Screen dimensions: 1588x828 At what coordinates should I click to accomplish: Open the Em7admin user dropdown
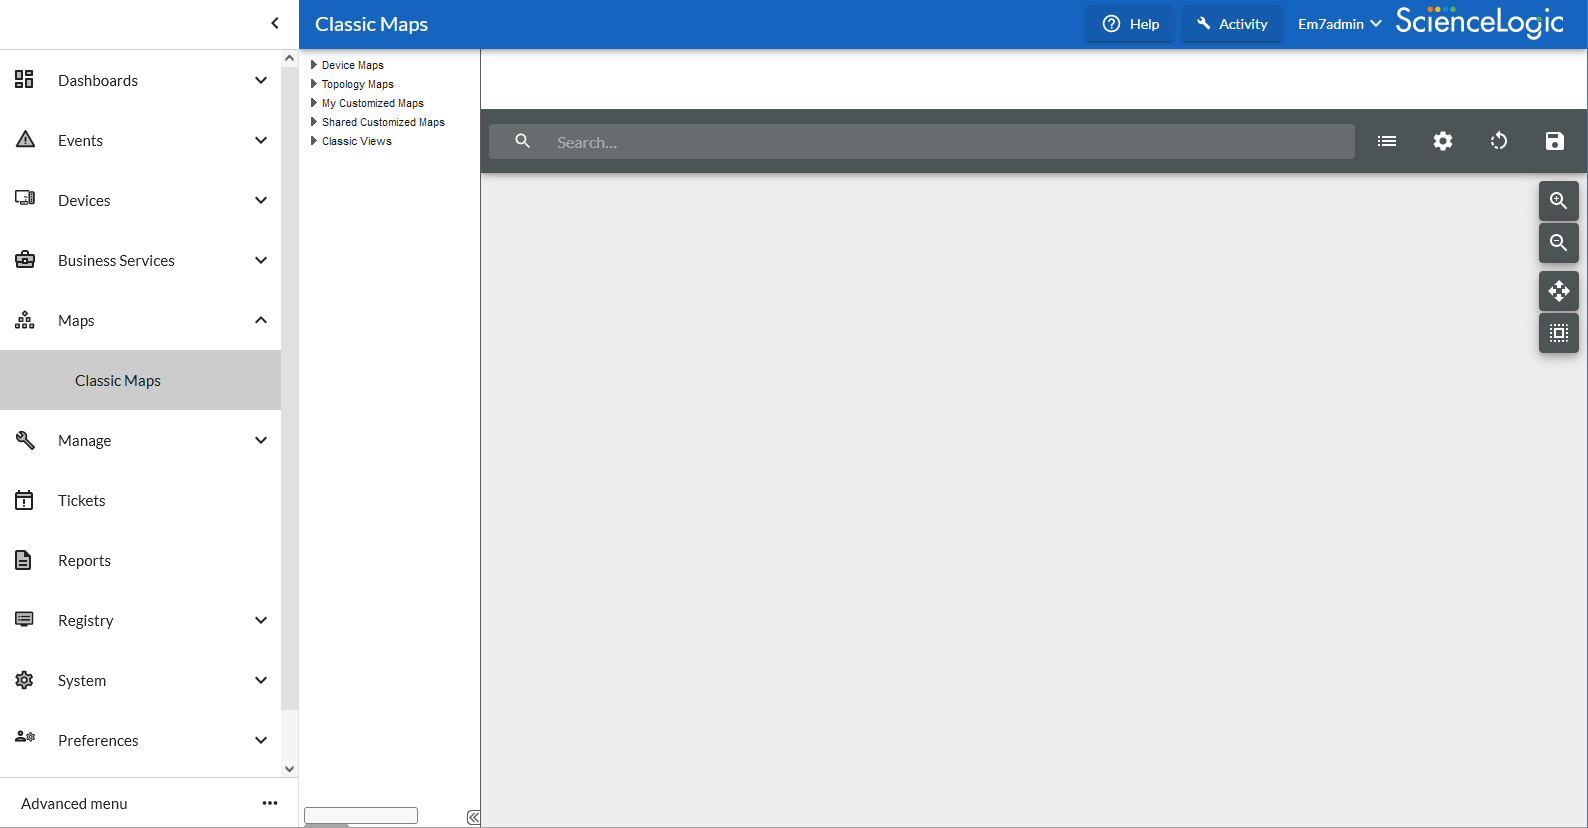tap(1339, 24)
